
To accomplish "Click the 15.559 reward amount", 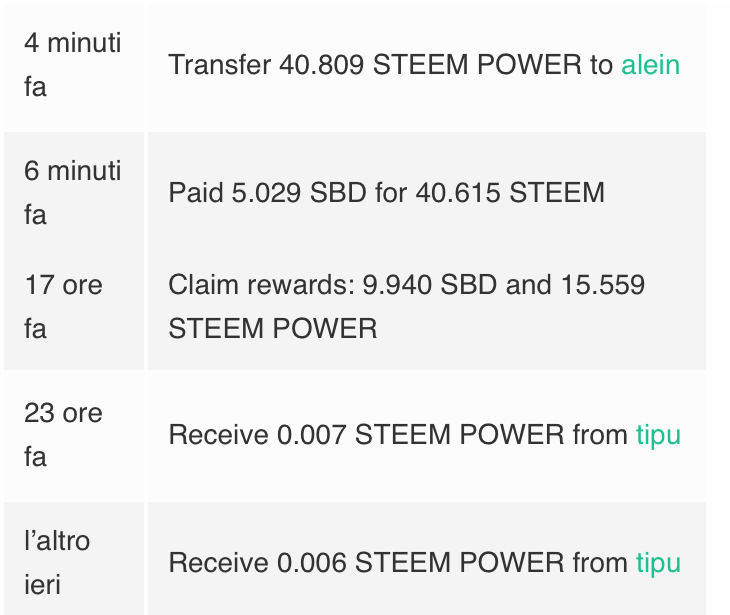I will click(x=603, y=284).
